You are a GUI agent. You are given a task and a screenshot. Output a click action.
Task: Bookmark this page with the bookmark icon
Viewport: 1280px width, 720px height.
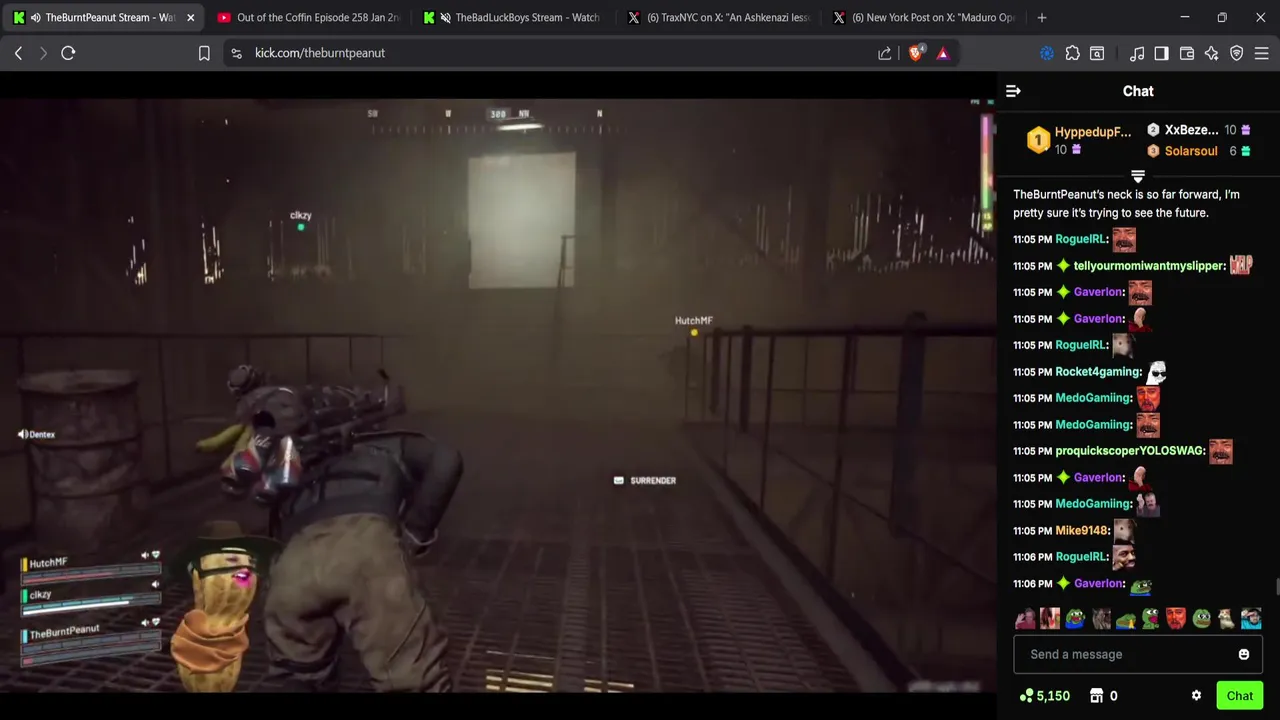pyautogui.click(x=204, y=53)
